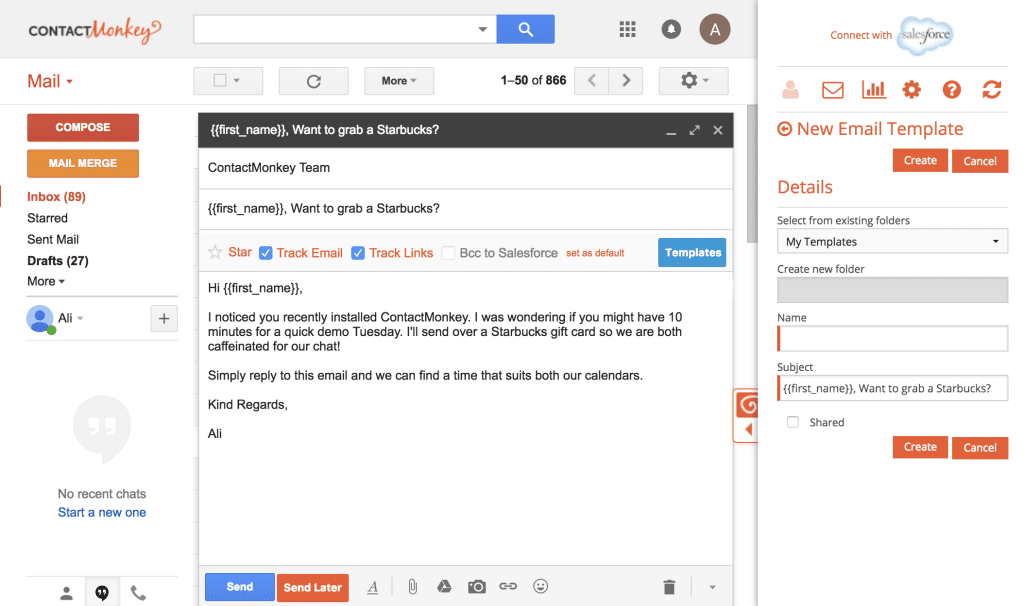Insert a link with chain icon
The image size is (1024, 606).
[x=508, y=586]
